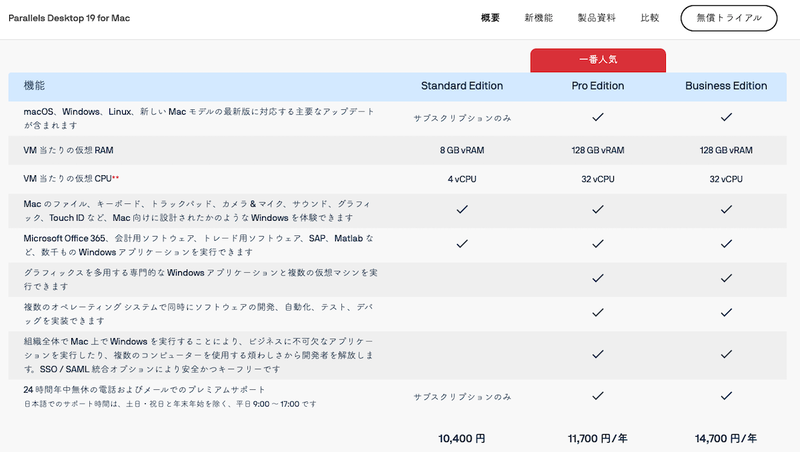Click Standard Edition checkmark in Microsoft Office 365 row
This screenshot has width=800, height=452.
click(x=462, y=243)
